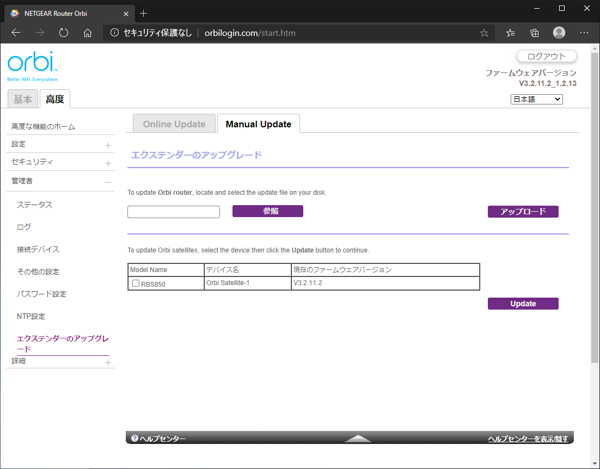
Task: Open the NTP設定 page
Action: point(31,316)
